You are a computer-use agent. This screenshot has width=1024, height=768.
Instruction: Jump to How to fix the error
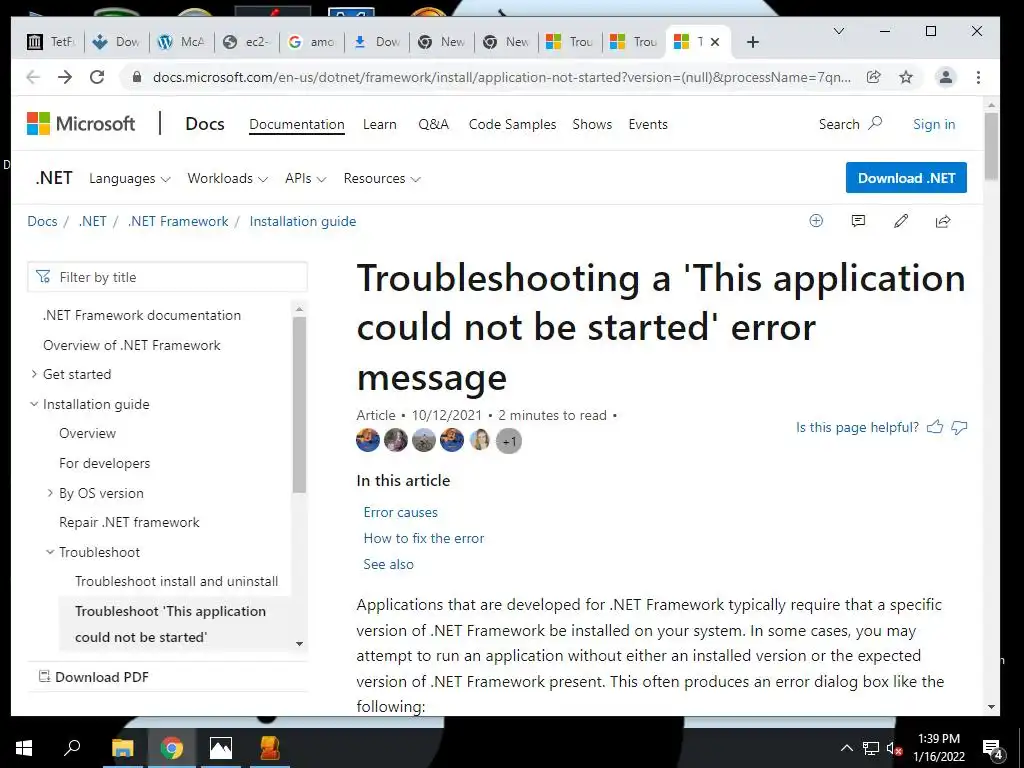(x=424, y=538)
